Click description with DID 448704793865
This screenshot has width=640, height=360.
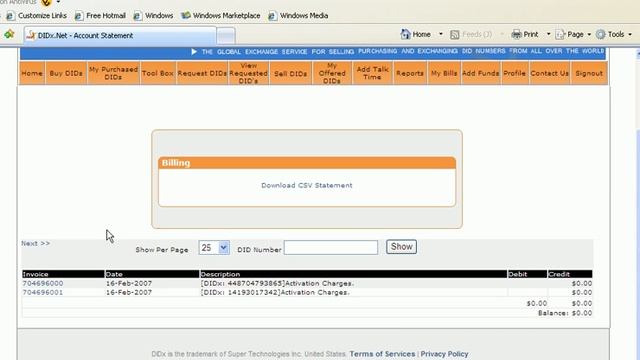coord(278,283)
